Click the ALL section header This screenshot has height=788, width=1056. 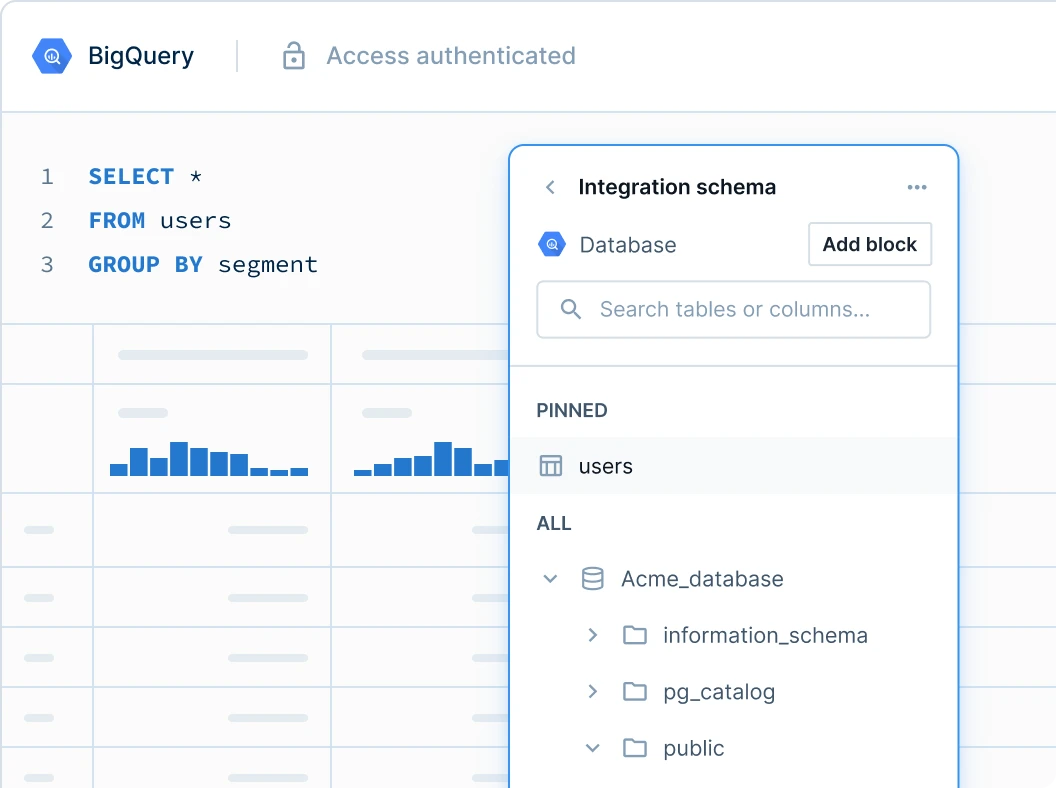pyautogui.click(x=554, y=523)
